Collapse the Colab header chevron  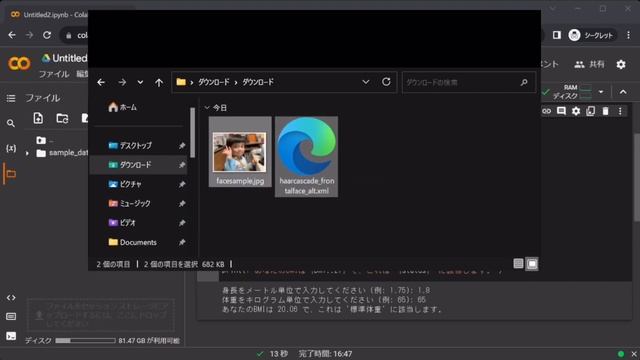pos(623,92)
